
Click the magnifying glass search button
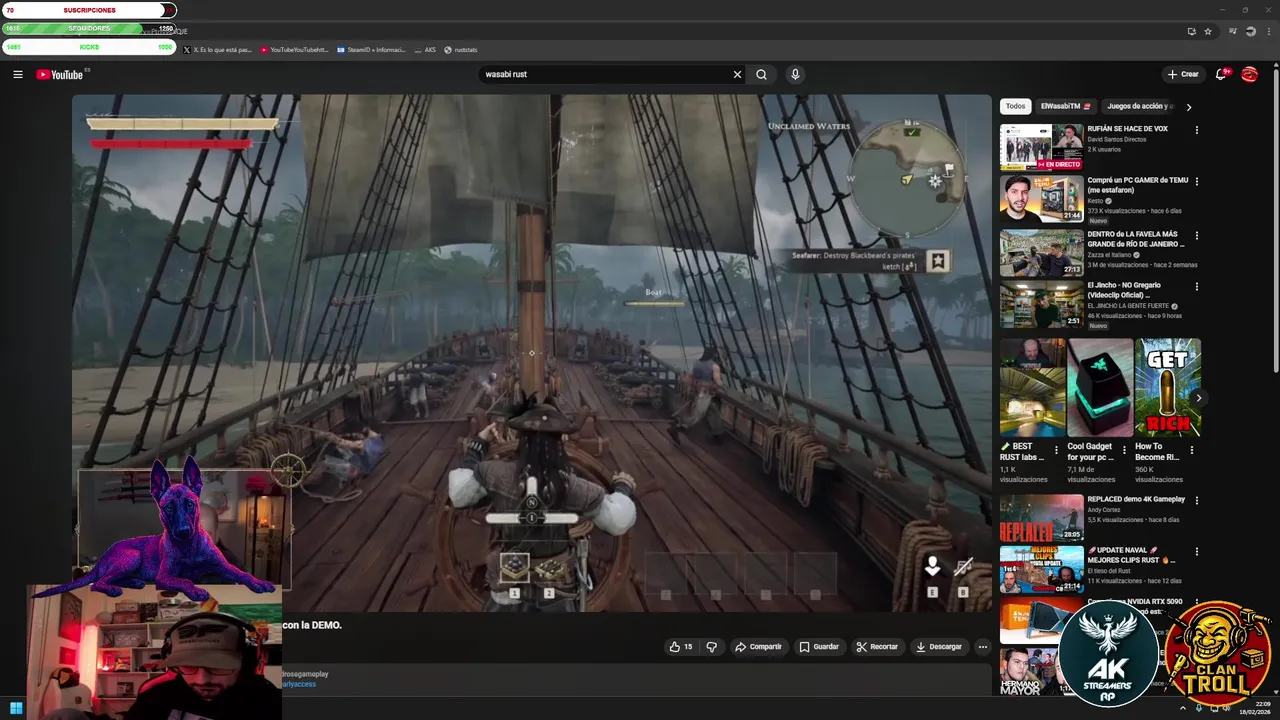(x=761, y=74)
